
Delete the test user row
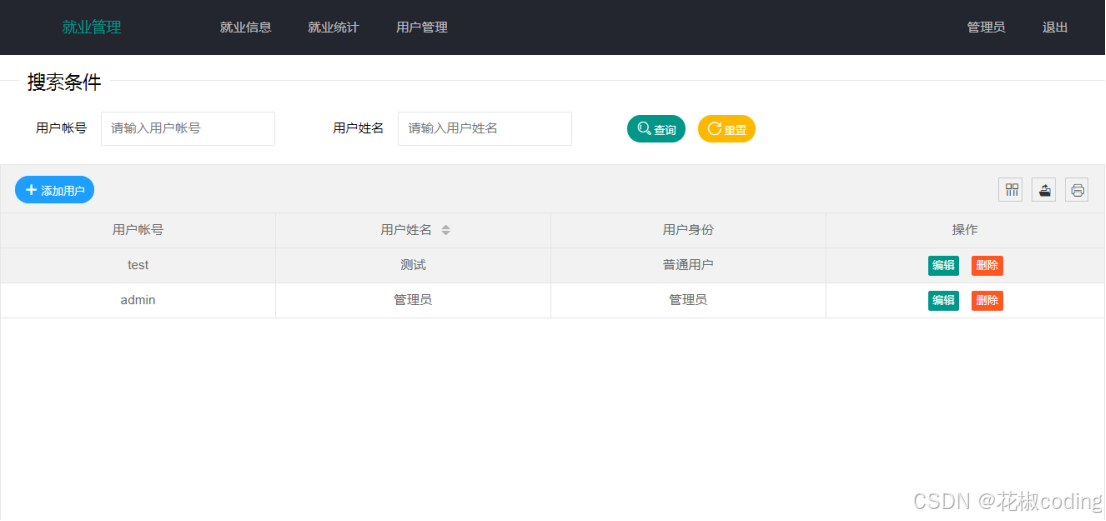click(987, 266)
